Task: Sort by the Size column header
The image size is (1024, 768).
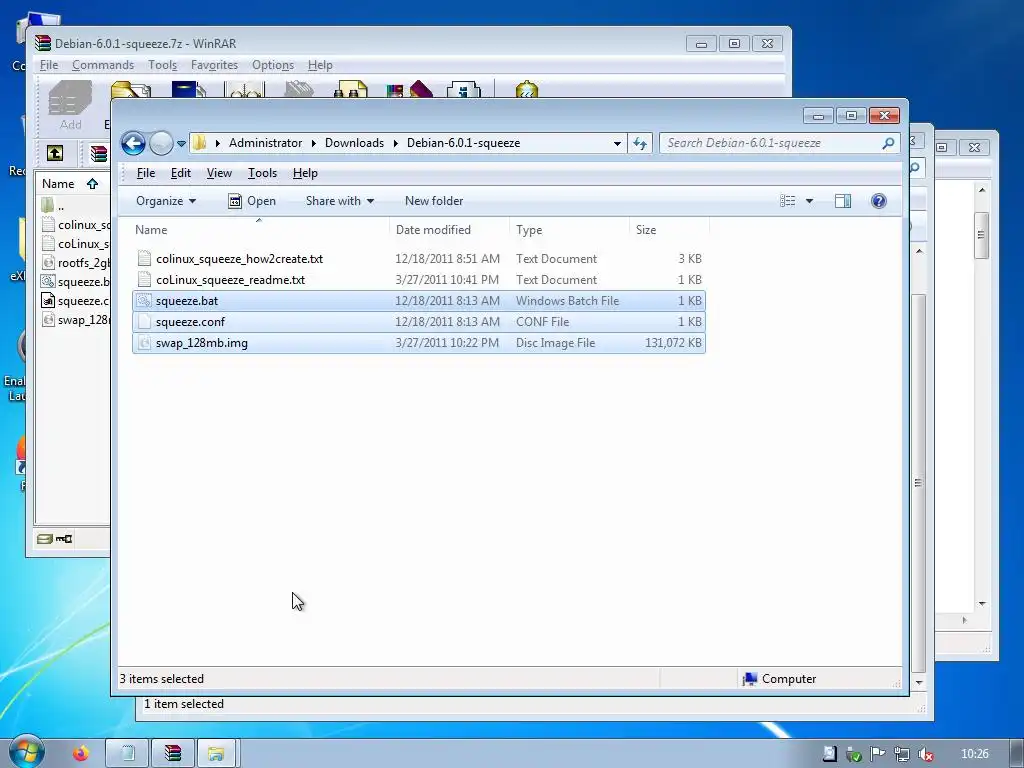Action: [x=669, y=230]
